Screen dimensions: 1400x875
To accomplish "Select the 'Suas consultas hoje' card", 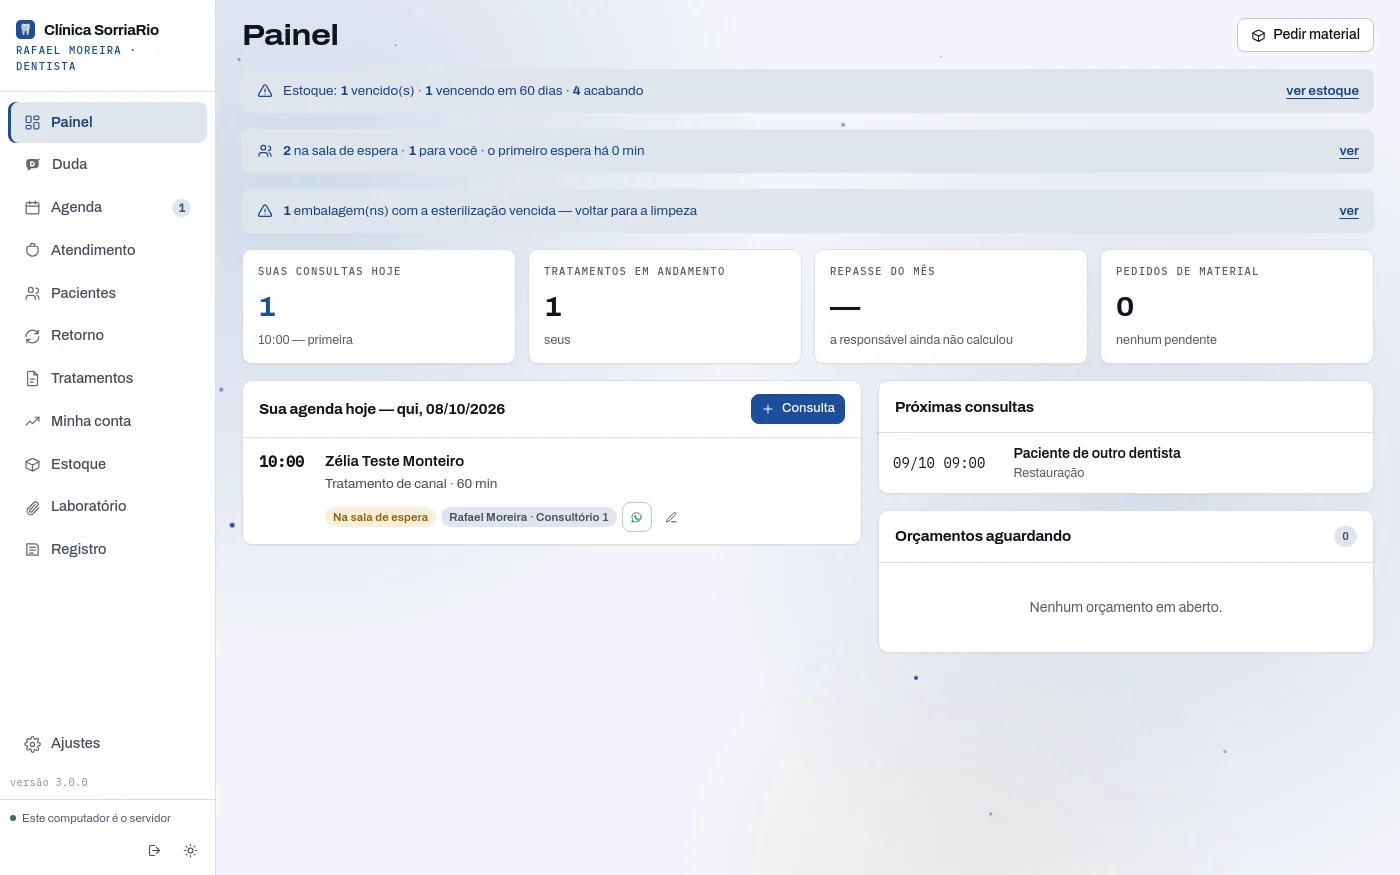I will click(379, 306).
